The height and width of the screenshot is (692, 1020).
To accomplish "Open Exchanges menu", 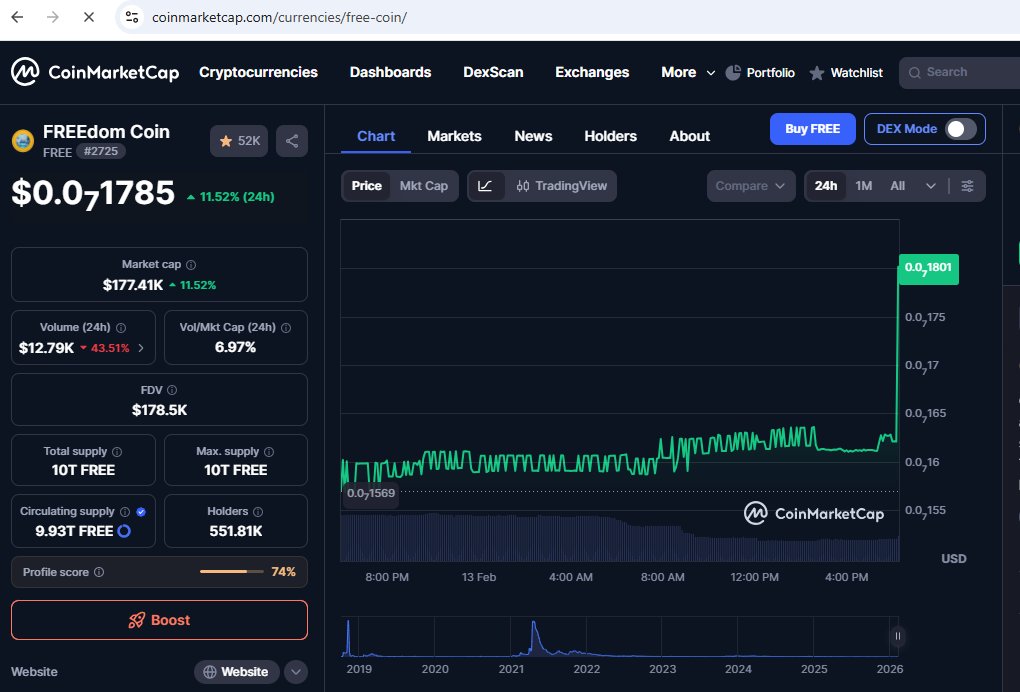I will [592, 72].
